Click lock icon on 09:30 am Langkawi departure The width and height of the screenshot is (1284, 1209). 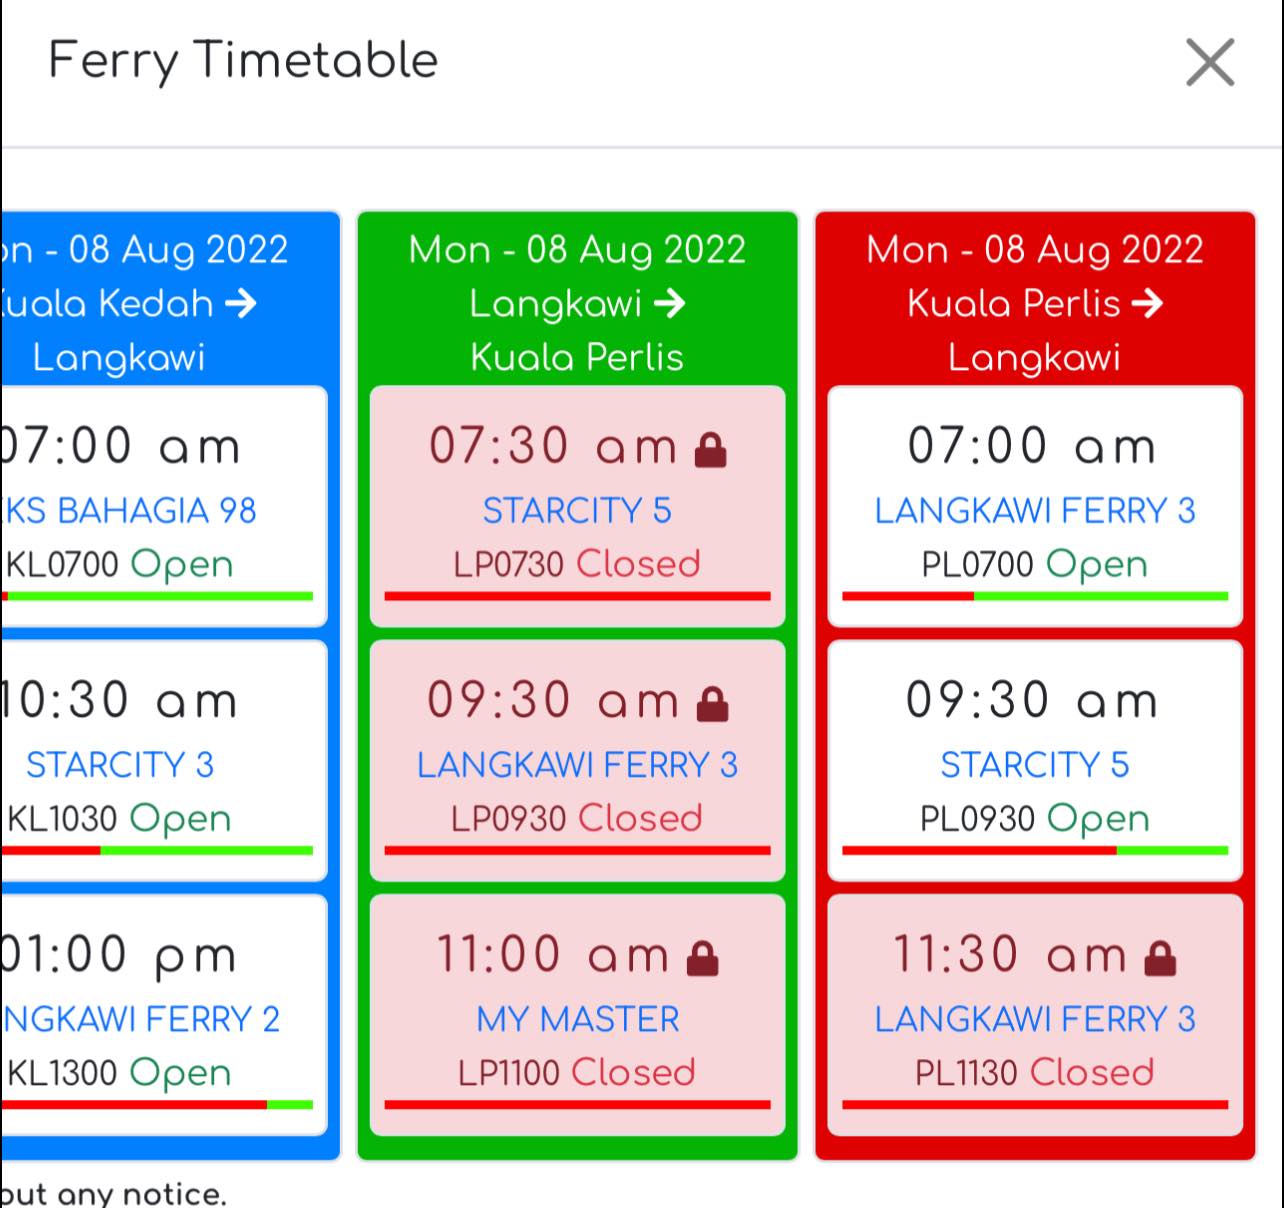pos(712,704)
